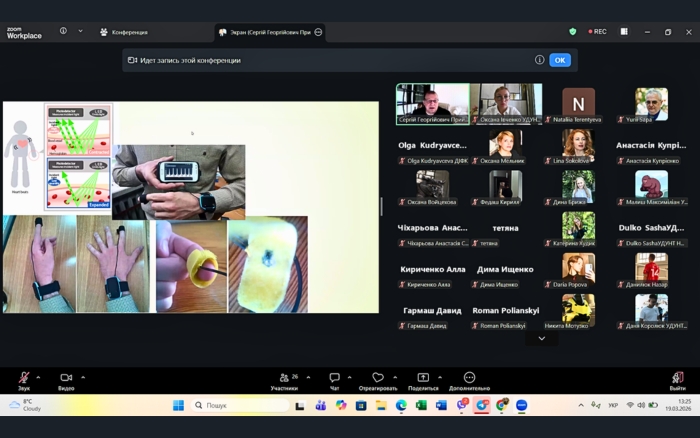This screenshot has width=700, height=438.
Task: Click the info icon beside OK button
Action: [539, 60]
